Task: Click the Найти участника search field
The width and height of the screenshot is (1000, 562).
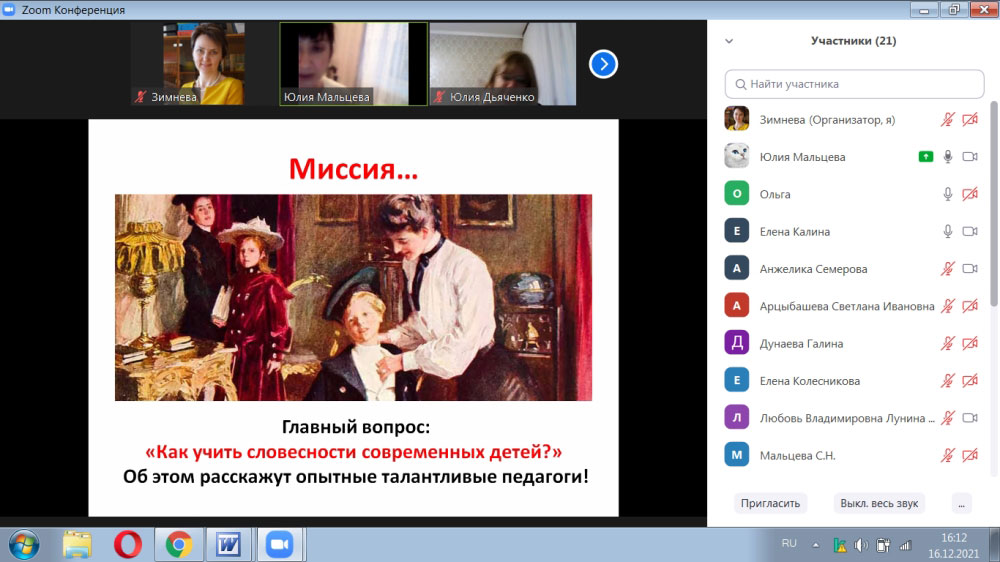Action: [x=855, y=84]
